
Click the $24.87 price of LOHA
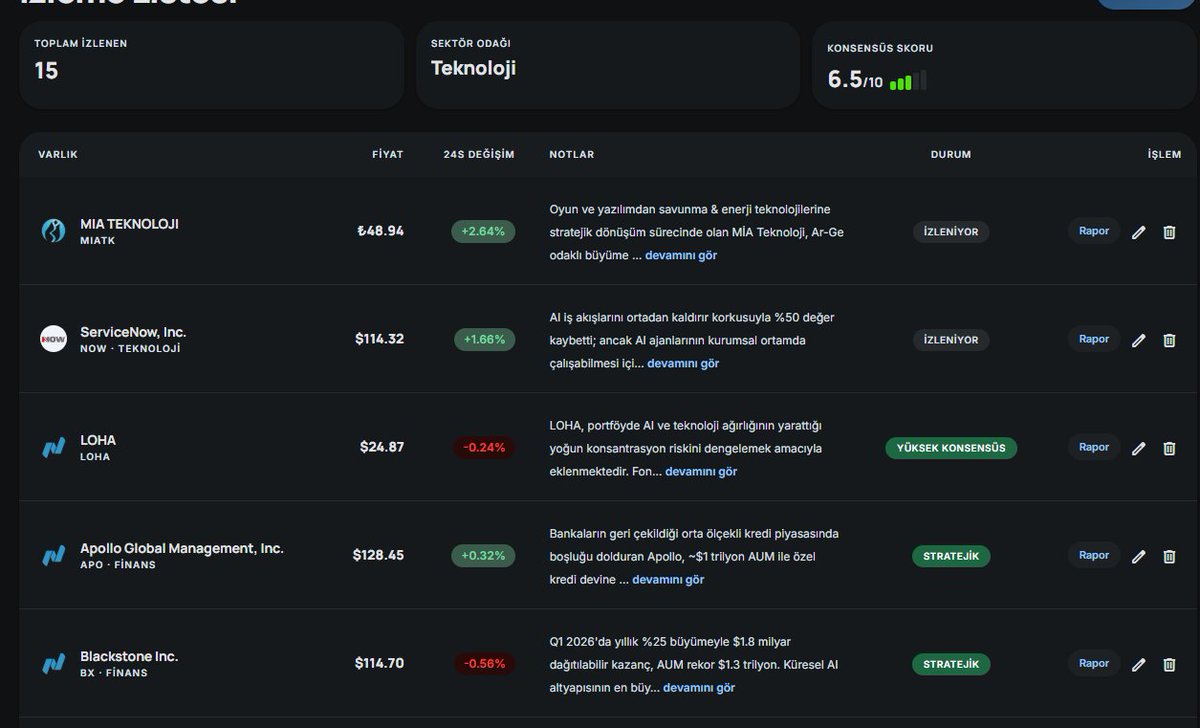pyautogui.click(x=382, y=447)
